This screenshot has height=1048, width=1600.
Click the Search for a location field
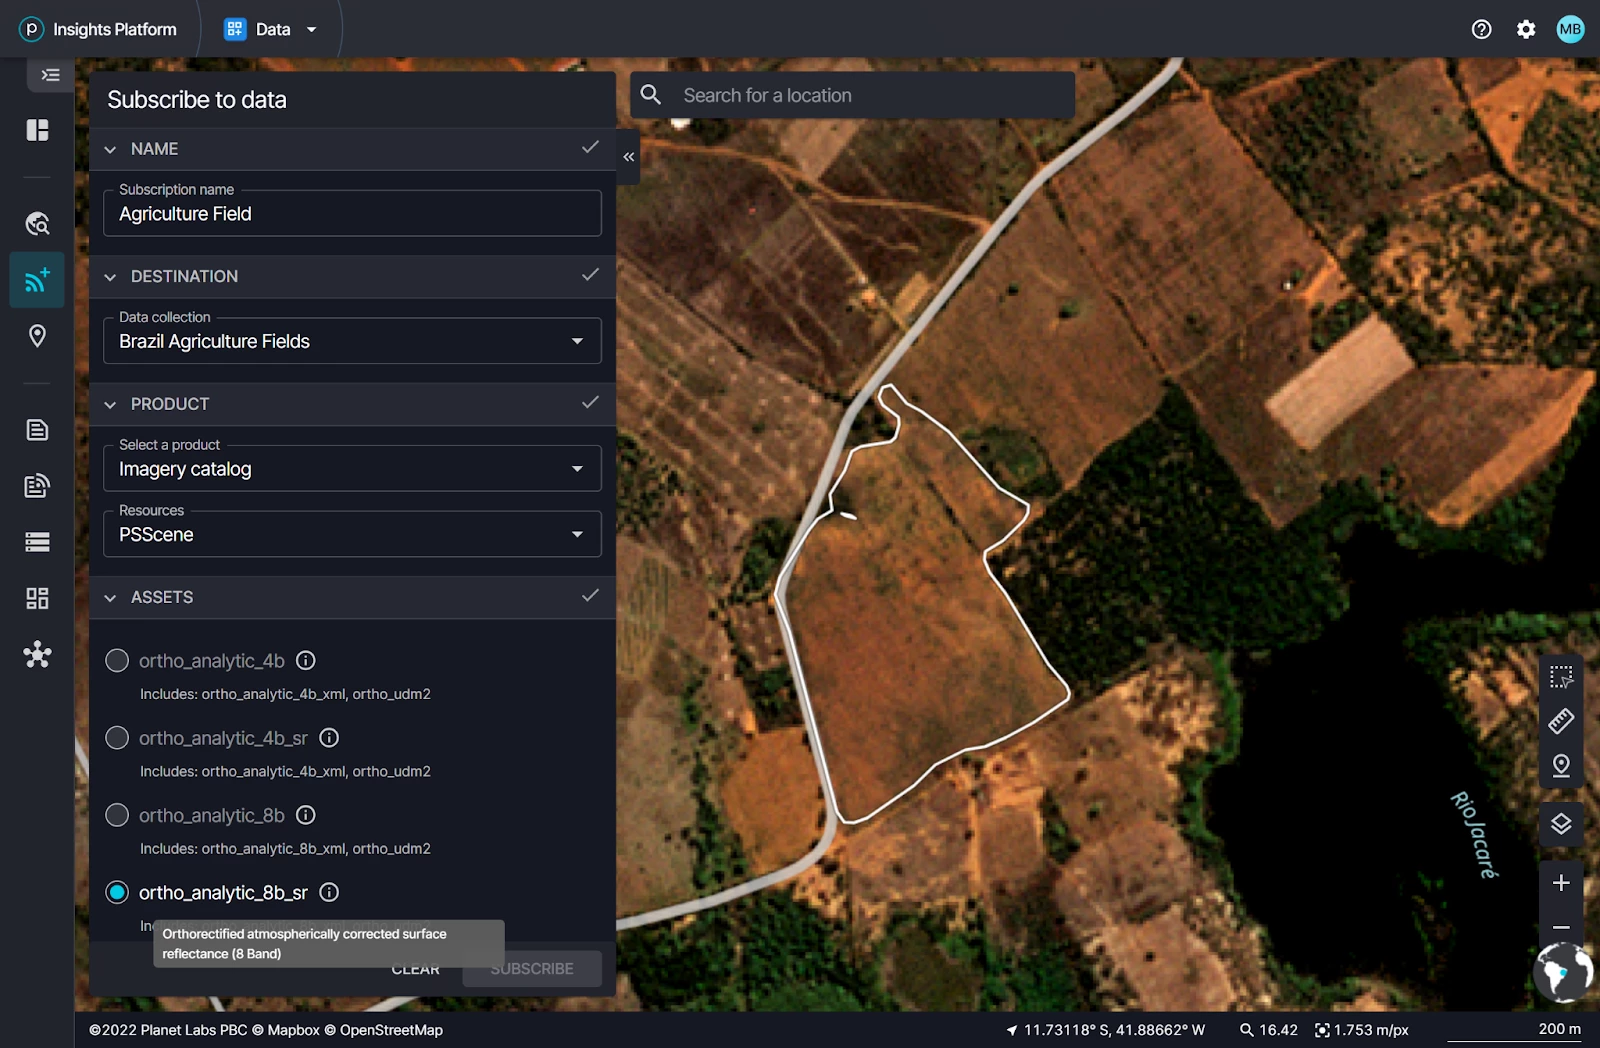(852, 95)
